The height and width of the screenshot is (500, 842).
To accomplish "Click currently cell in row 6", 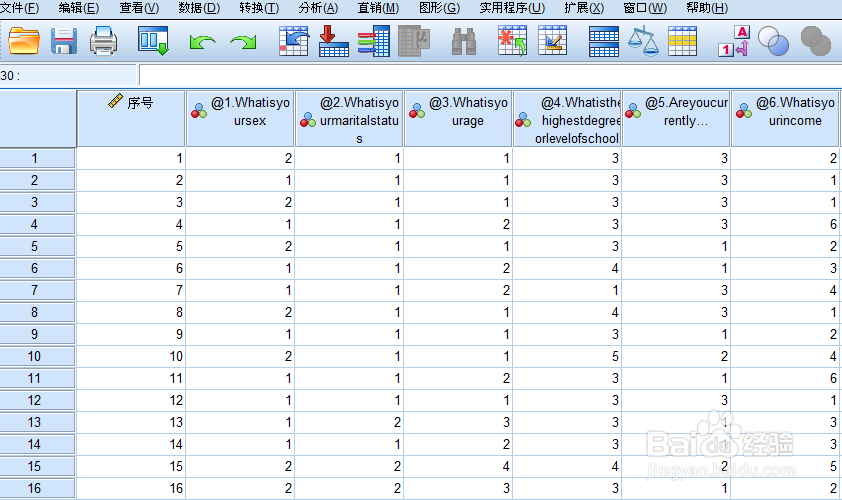I will pyautogui.click(x=676, y=269).
